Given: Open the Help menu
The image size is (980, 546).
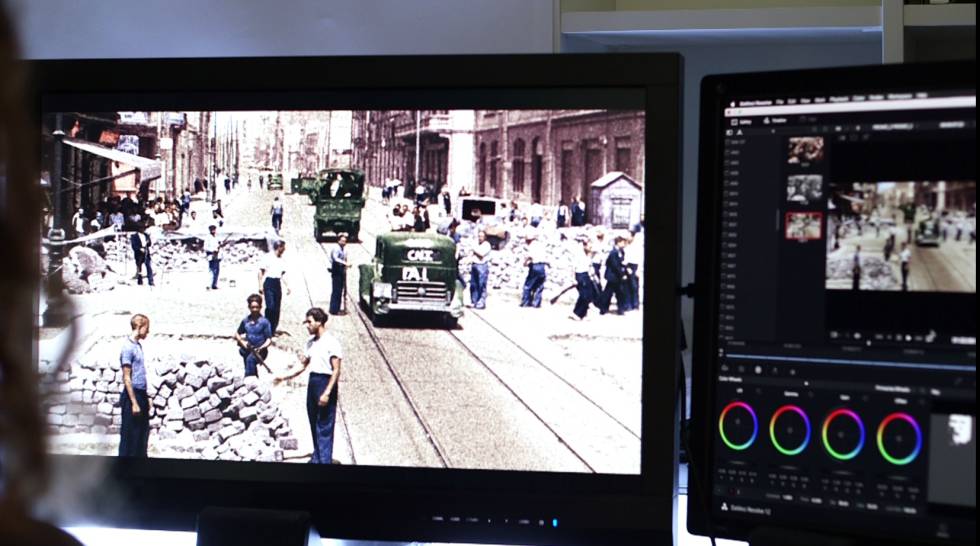Looking at the screenshot, I should click(x=921, y=96).
